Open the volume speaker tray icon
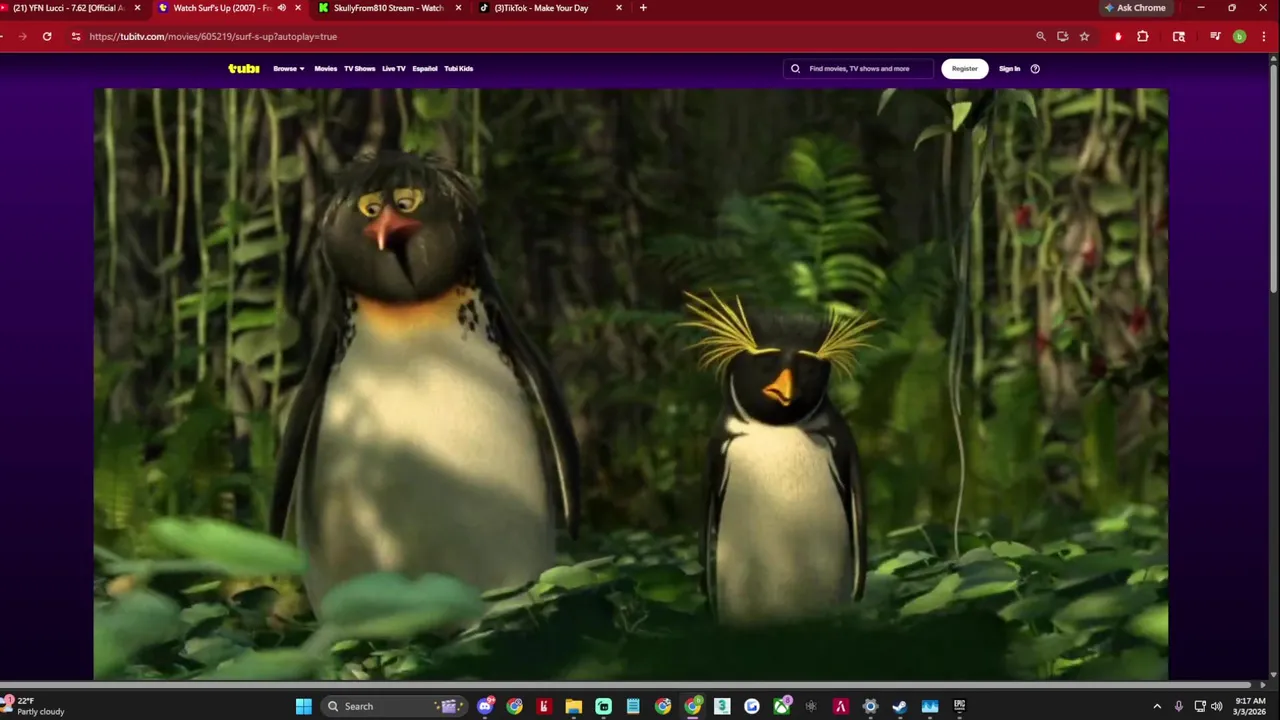Viewport: 1280px width, 720px height. 1217,706
